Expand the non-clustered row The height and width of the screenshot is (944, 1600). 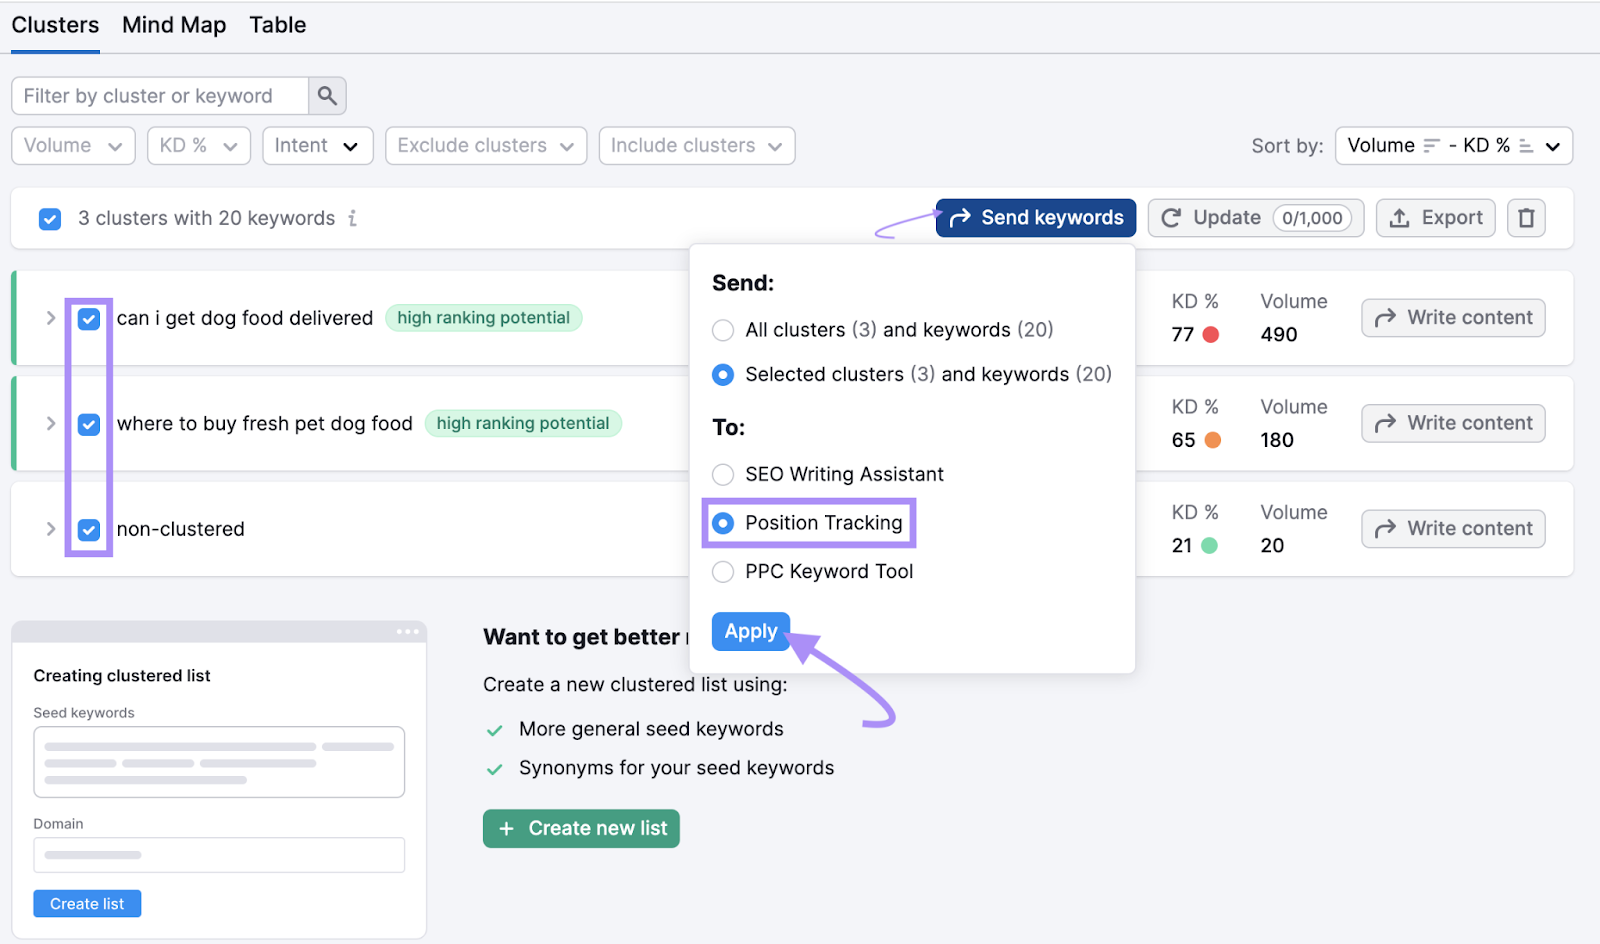coord(50,528)
